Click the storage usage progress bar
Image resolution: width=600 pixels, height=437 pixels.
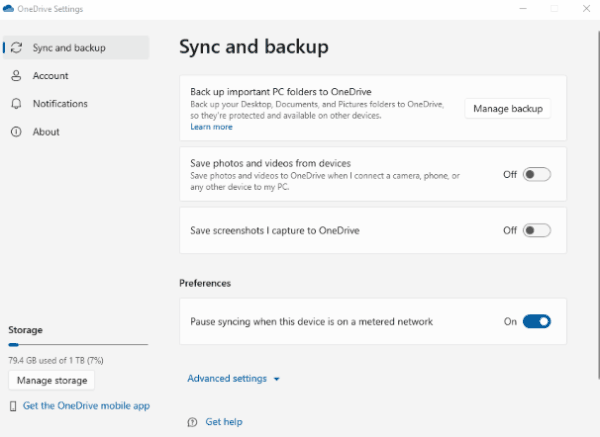78,345
